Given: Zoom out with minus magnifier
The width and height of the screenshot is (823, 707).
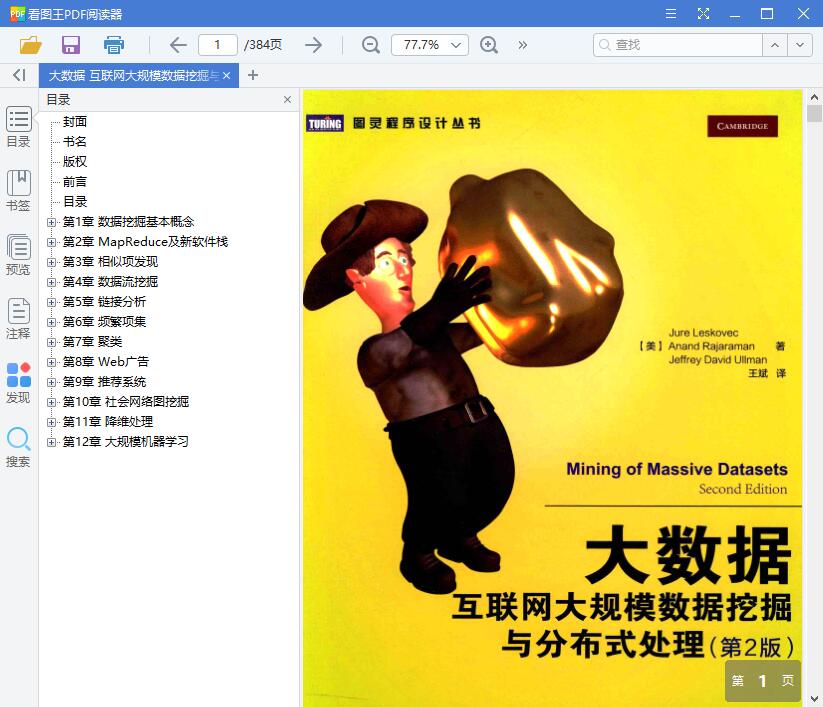Looking at the screenshot, I should tap(371, 45).
